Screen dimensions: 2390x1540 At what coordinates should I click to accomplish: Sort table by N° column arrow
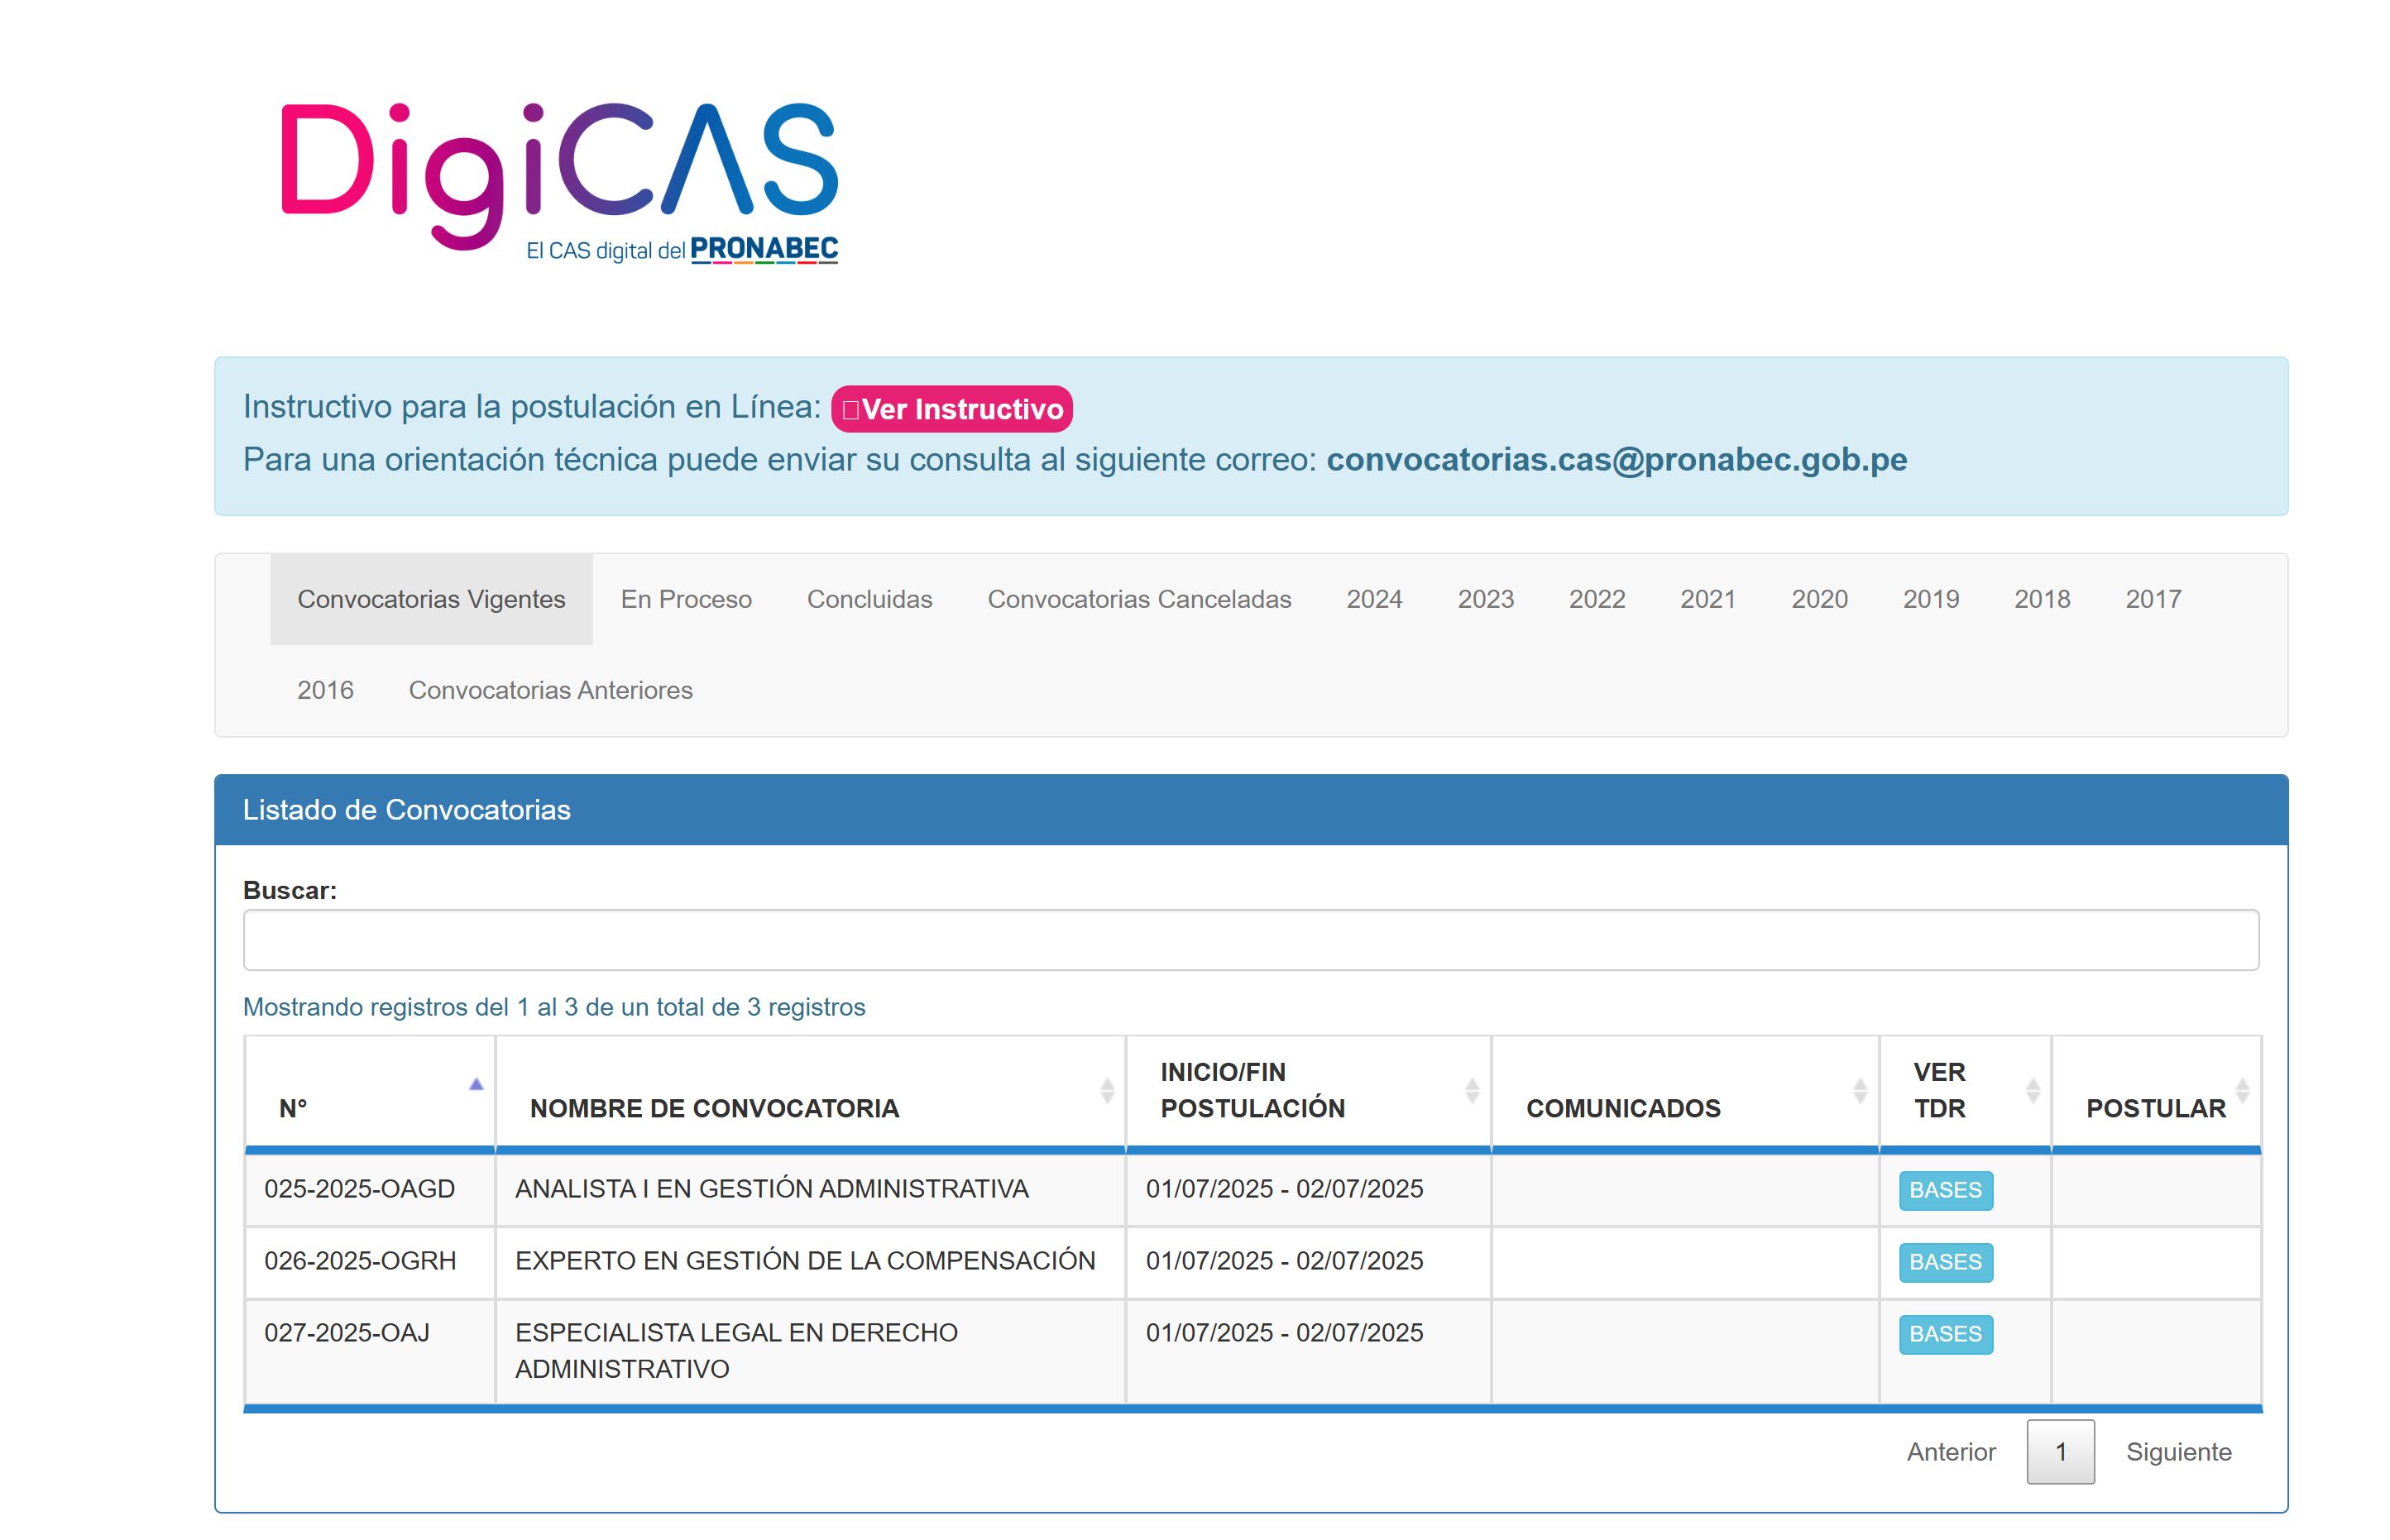476,1085
